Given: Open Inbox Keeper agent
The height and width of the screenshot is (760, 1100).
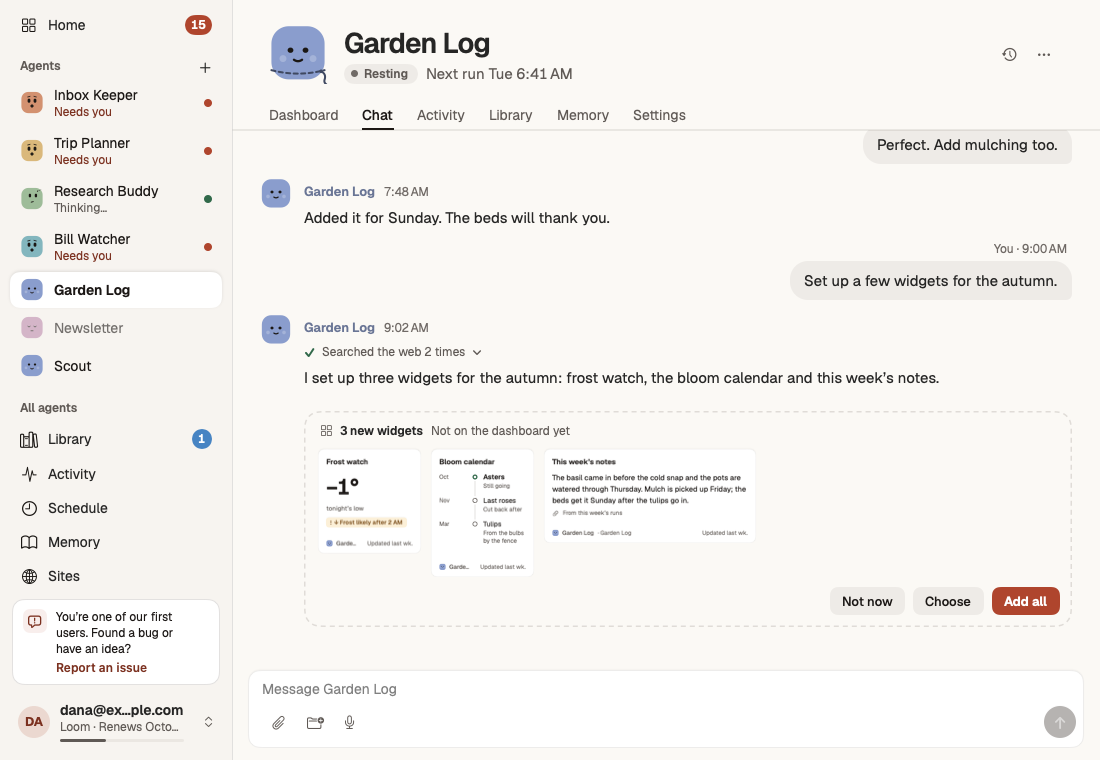Looking at the screenshot, I should pos(116,103).
